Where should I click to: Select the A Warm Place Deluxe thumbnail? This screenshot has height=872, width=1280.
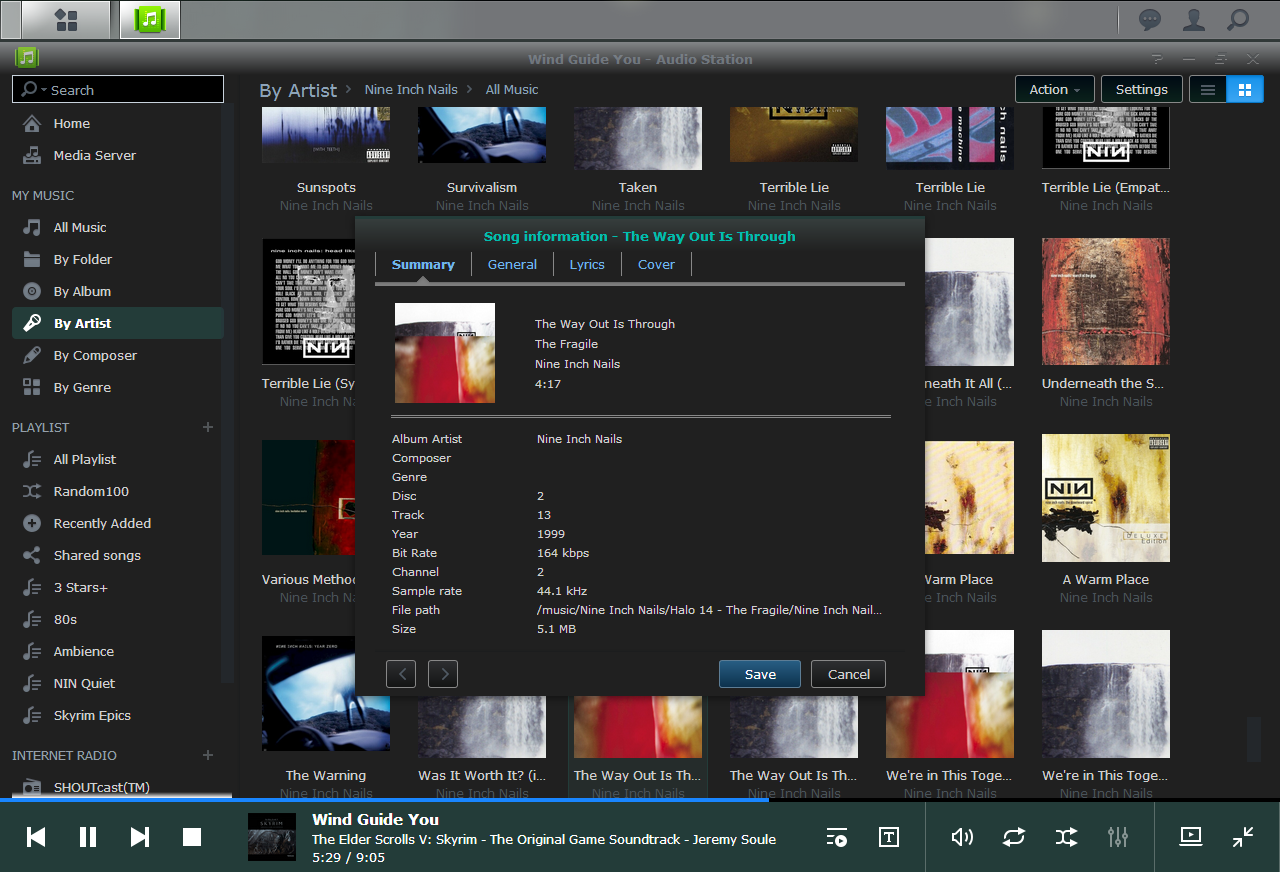[x=1106, y=498]
